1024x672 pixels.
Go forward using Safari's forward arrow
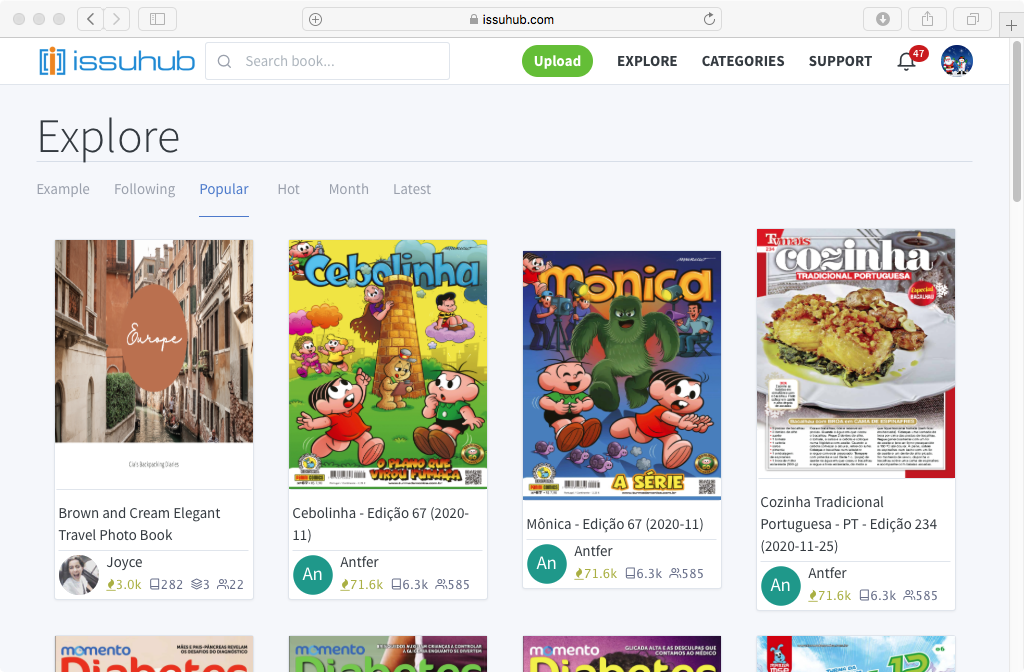click(116, 19)
